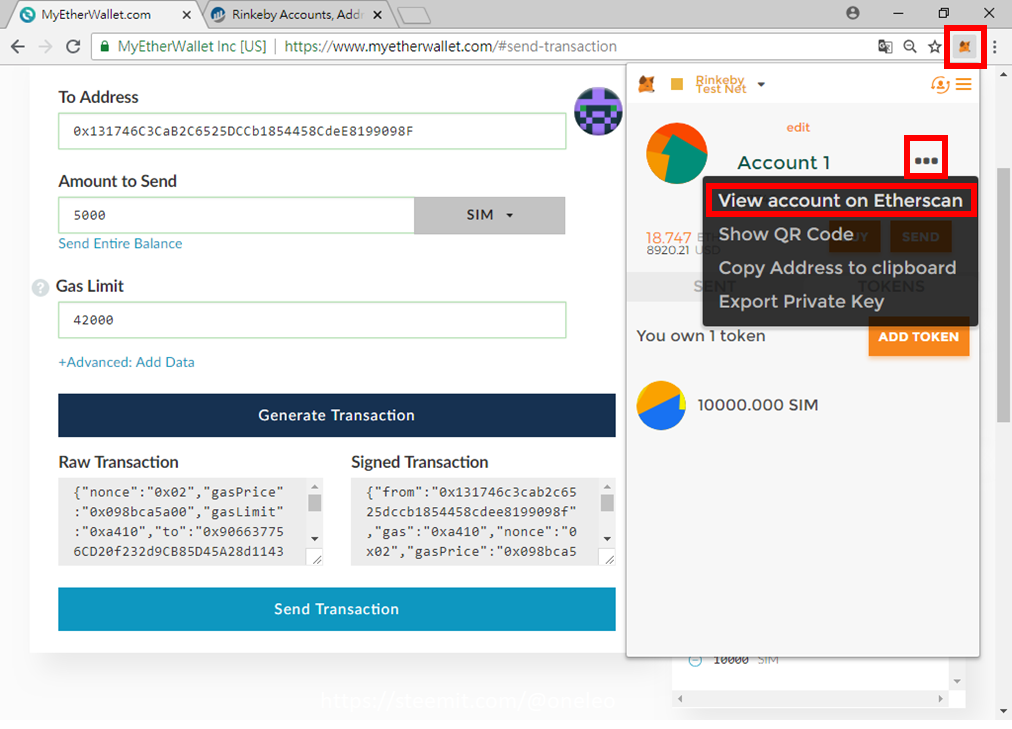Image resolution: width=1012 pixels, height=729 pixels.
Task: Click the ADD TOKEN button
Action: pos(918,336)
